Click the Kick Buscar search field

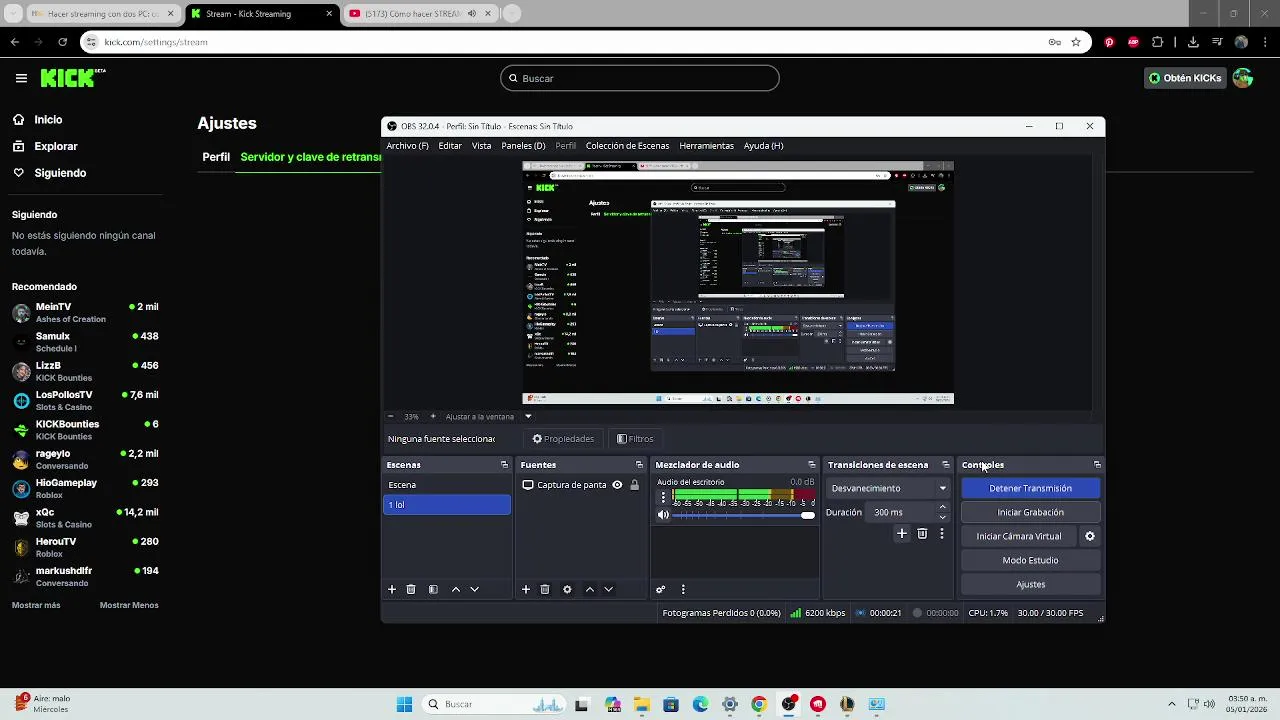(x=640, y=78)
